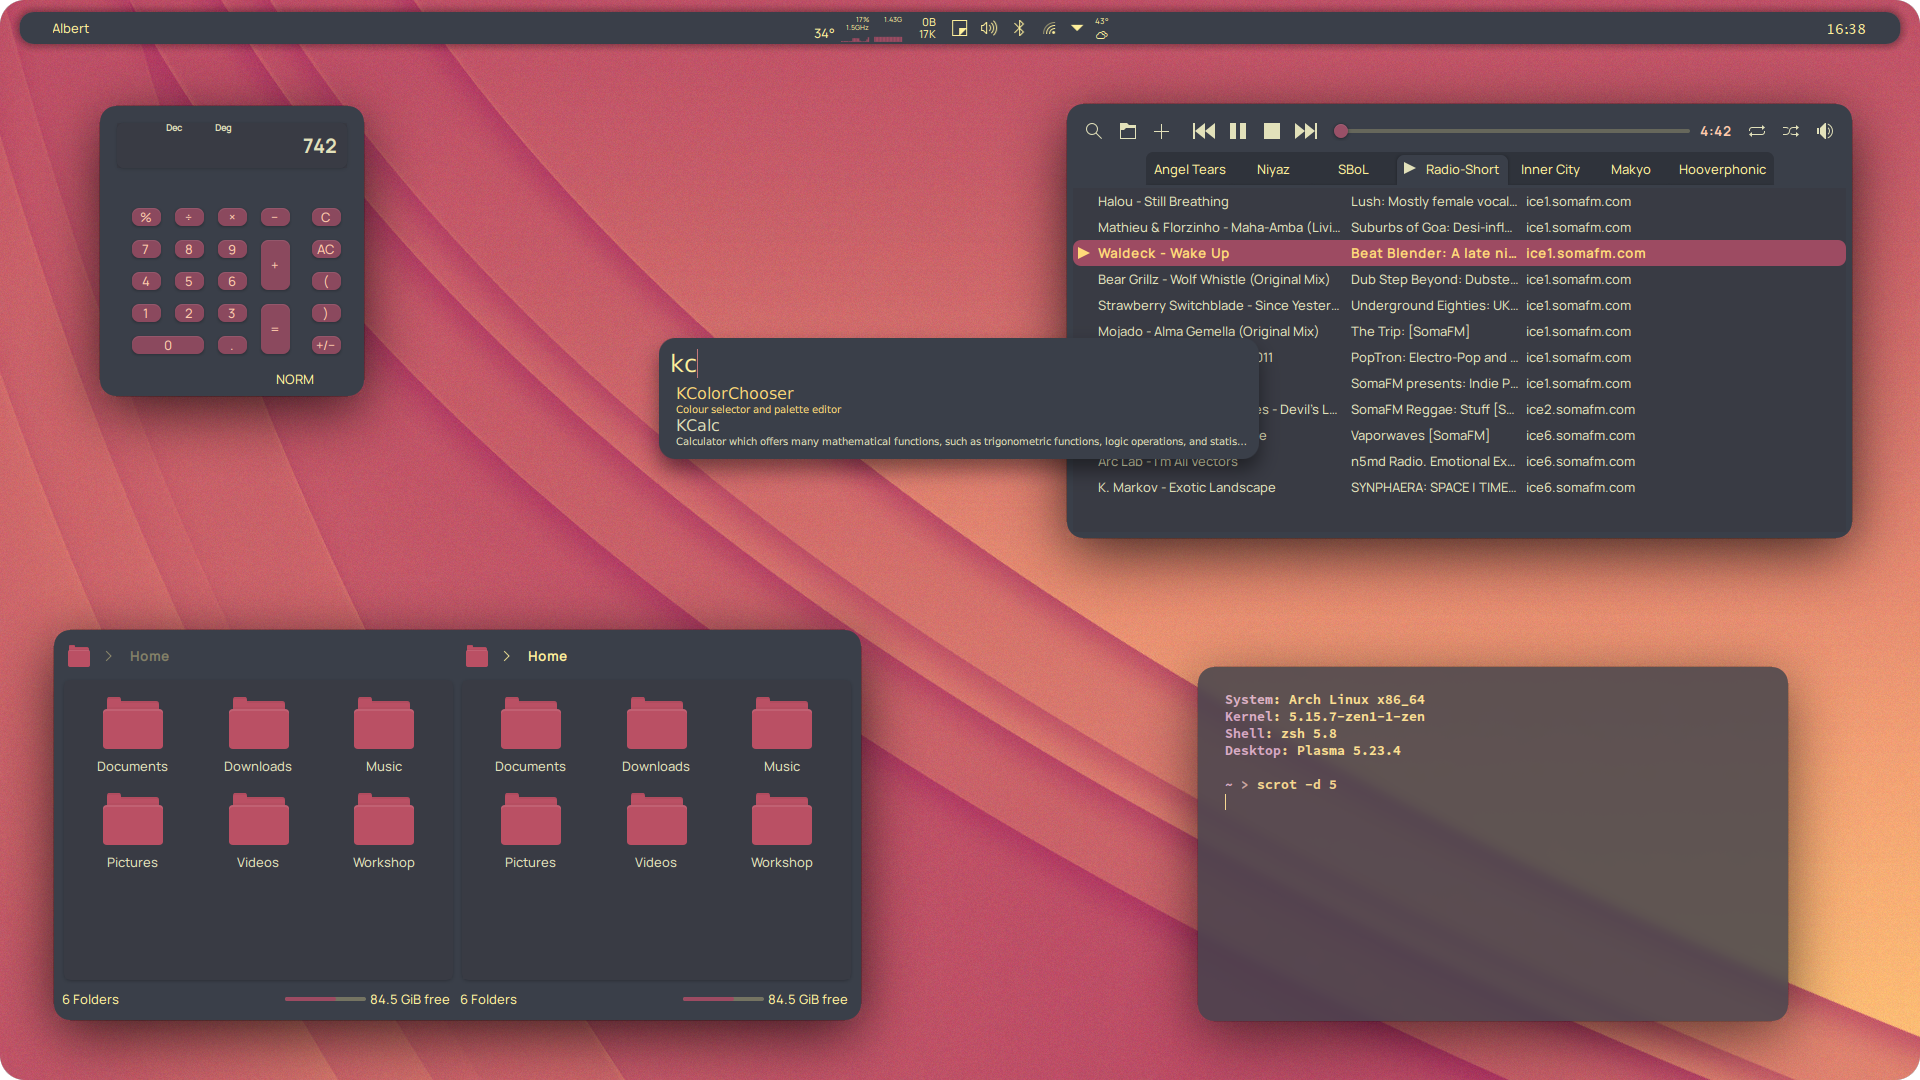Viewport: 1920px width, 1080px height.
Task: Switch to Inner City playlist tab
Action: (1550, 170)
